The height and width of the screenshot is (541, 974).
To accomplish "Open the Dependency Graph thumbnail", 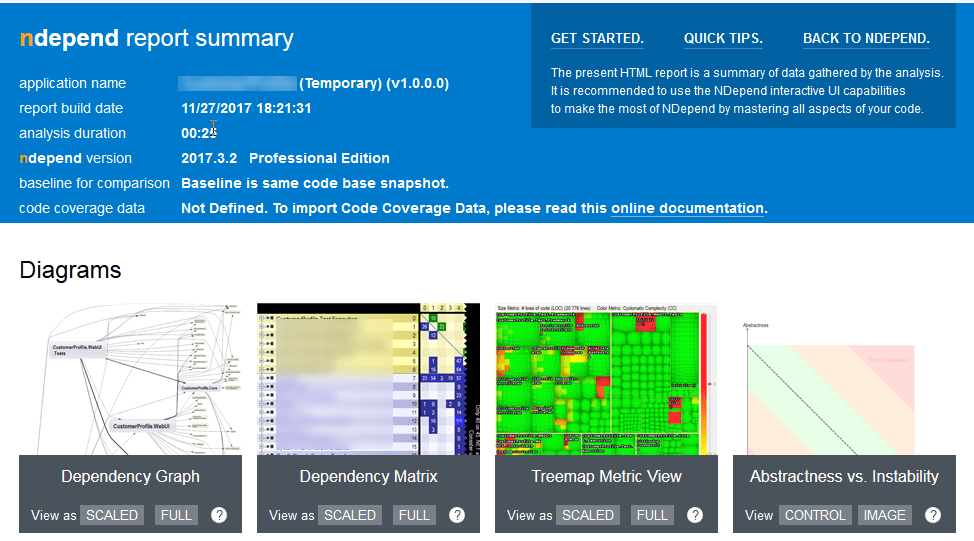I will coord(130,379).
